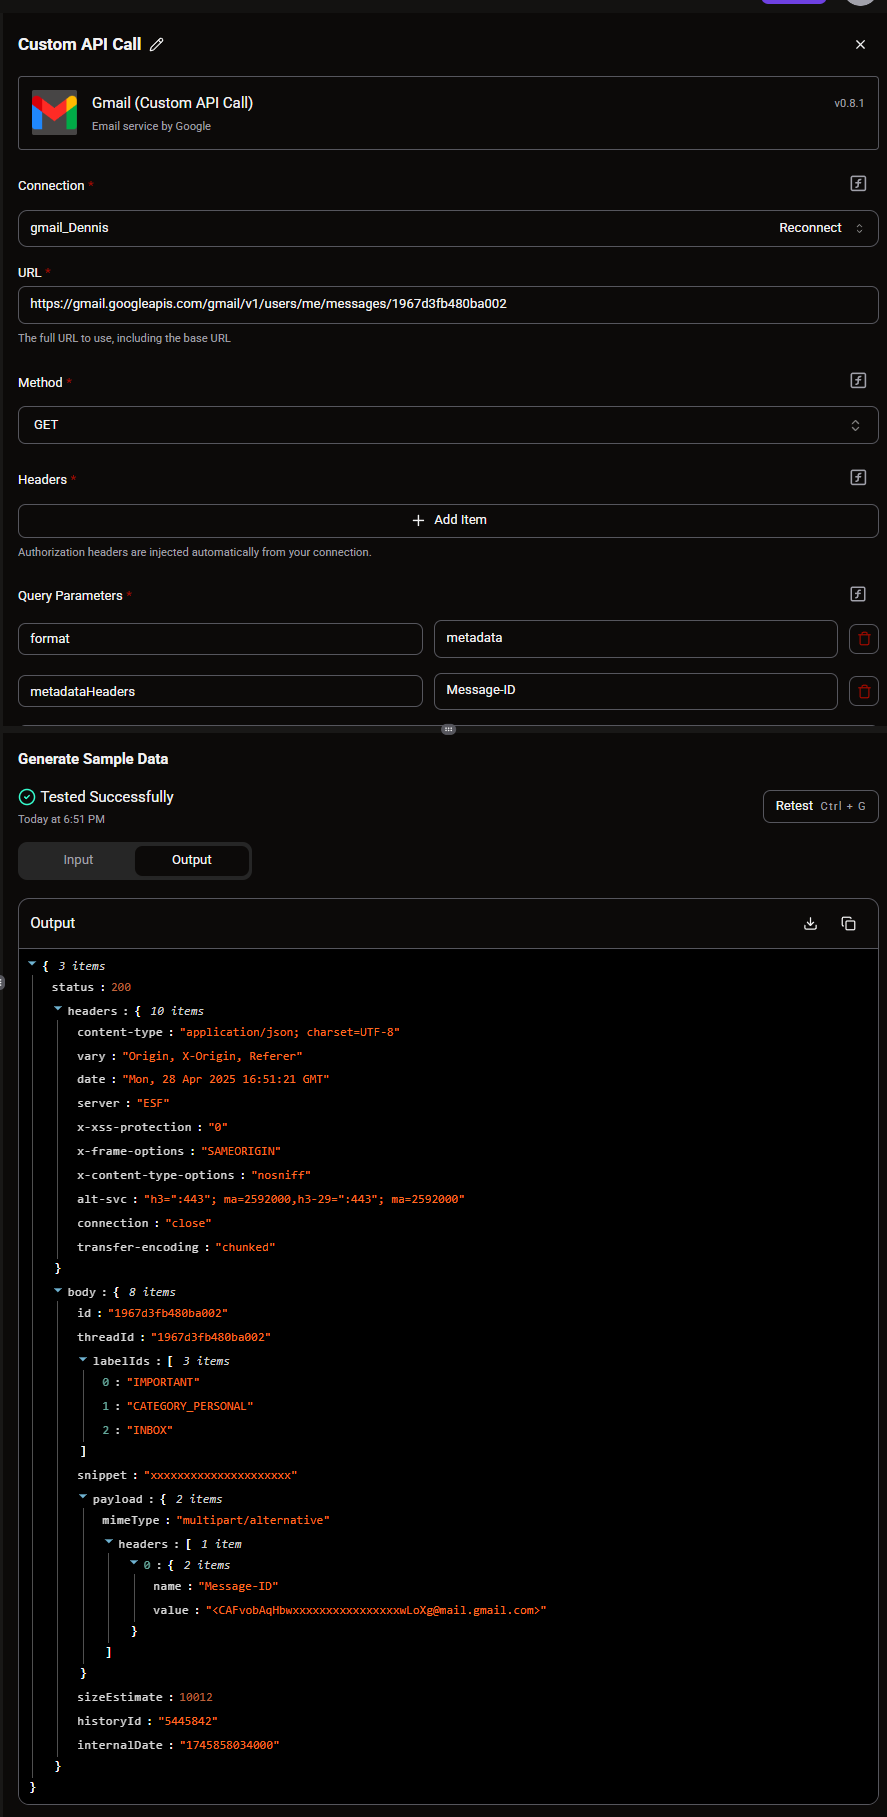Image resolution: width=887 pixels, height=1817 pixels.
Task: Click the connection value "close"
Action: (188, 1224)
